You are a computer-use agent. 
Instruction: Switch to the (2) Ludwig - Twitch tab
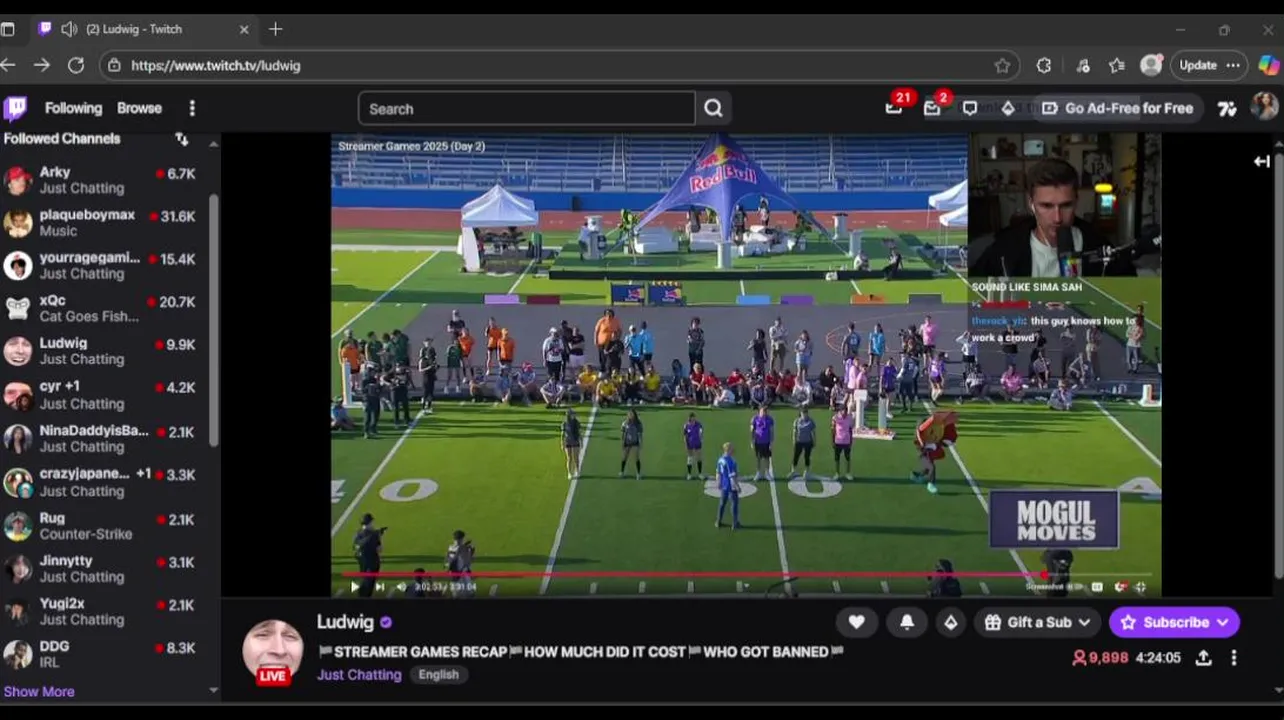point(144,29)
